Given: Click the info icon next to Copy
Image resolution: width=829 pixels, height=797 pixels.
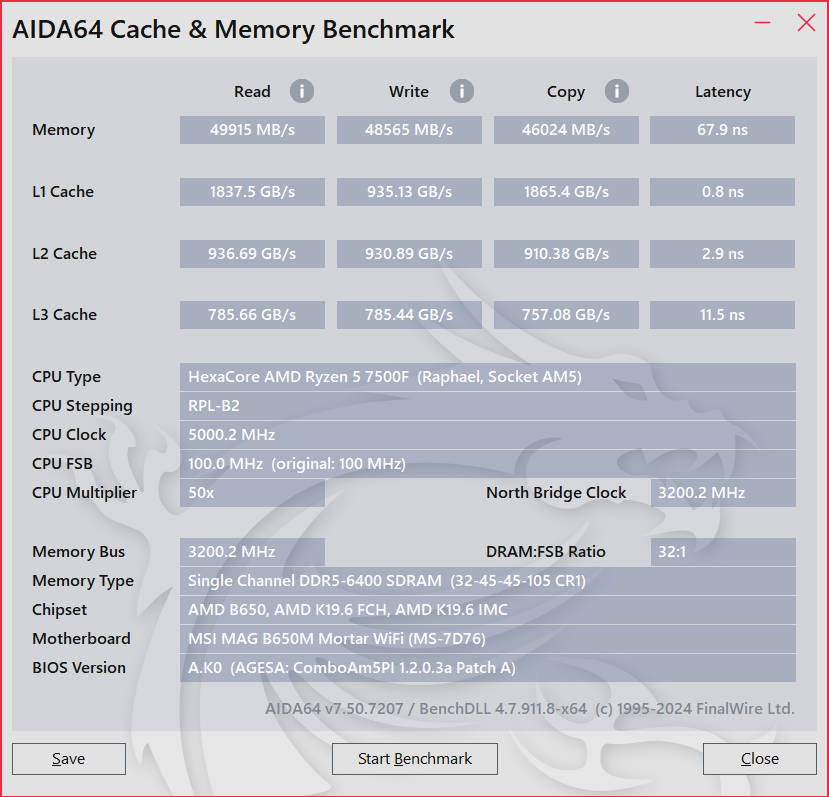Looking at the screenshot, I should point(616,91).
